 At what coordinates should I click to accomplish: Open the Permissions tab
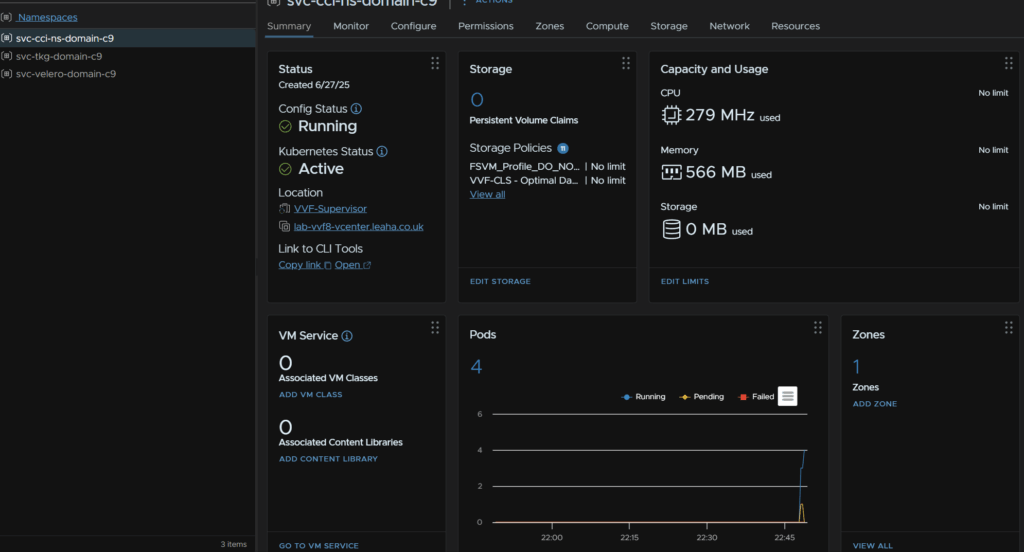click(486, 26)
